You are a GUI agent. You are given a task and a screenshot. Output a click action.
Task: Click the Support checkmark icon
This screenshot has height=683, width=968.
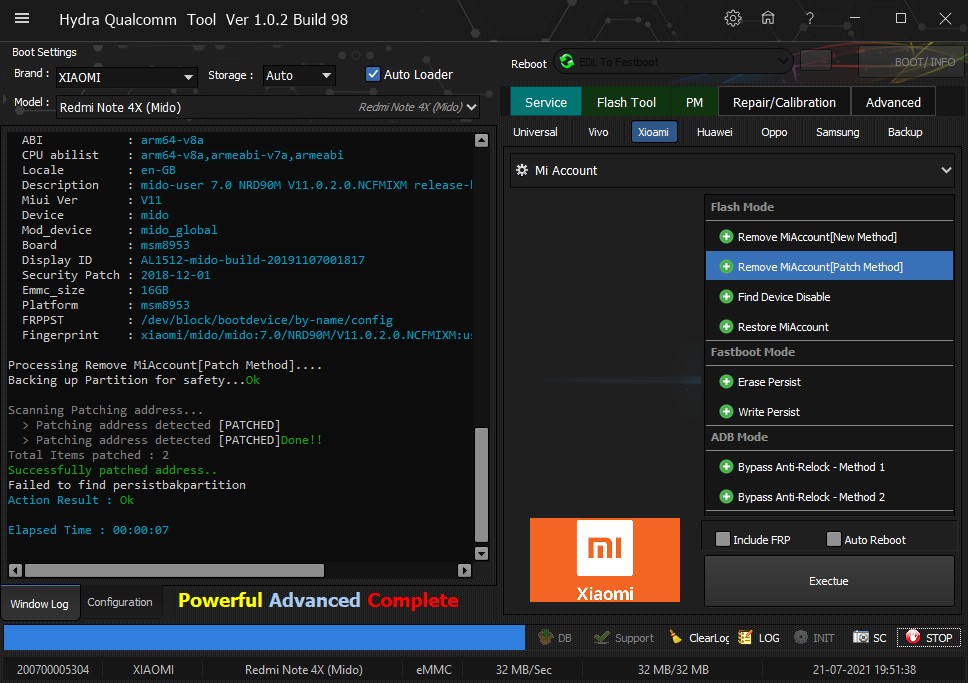601,637
